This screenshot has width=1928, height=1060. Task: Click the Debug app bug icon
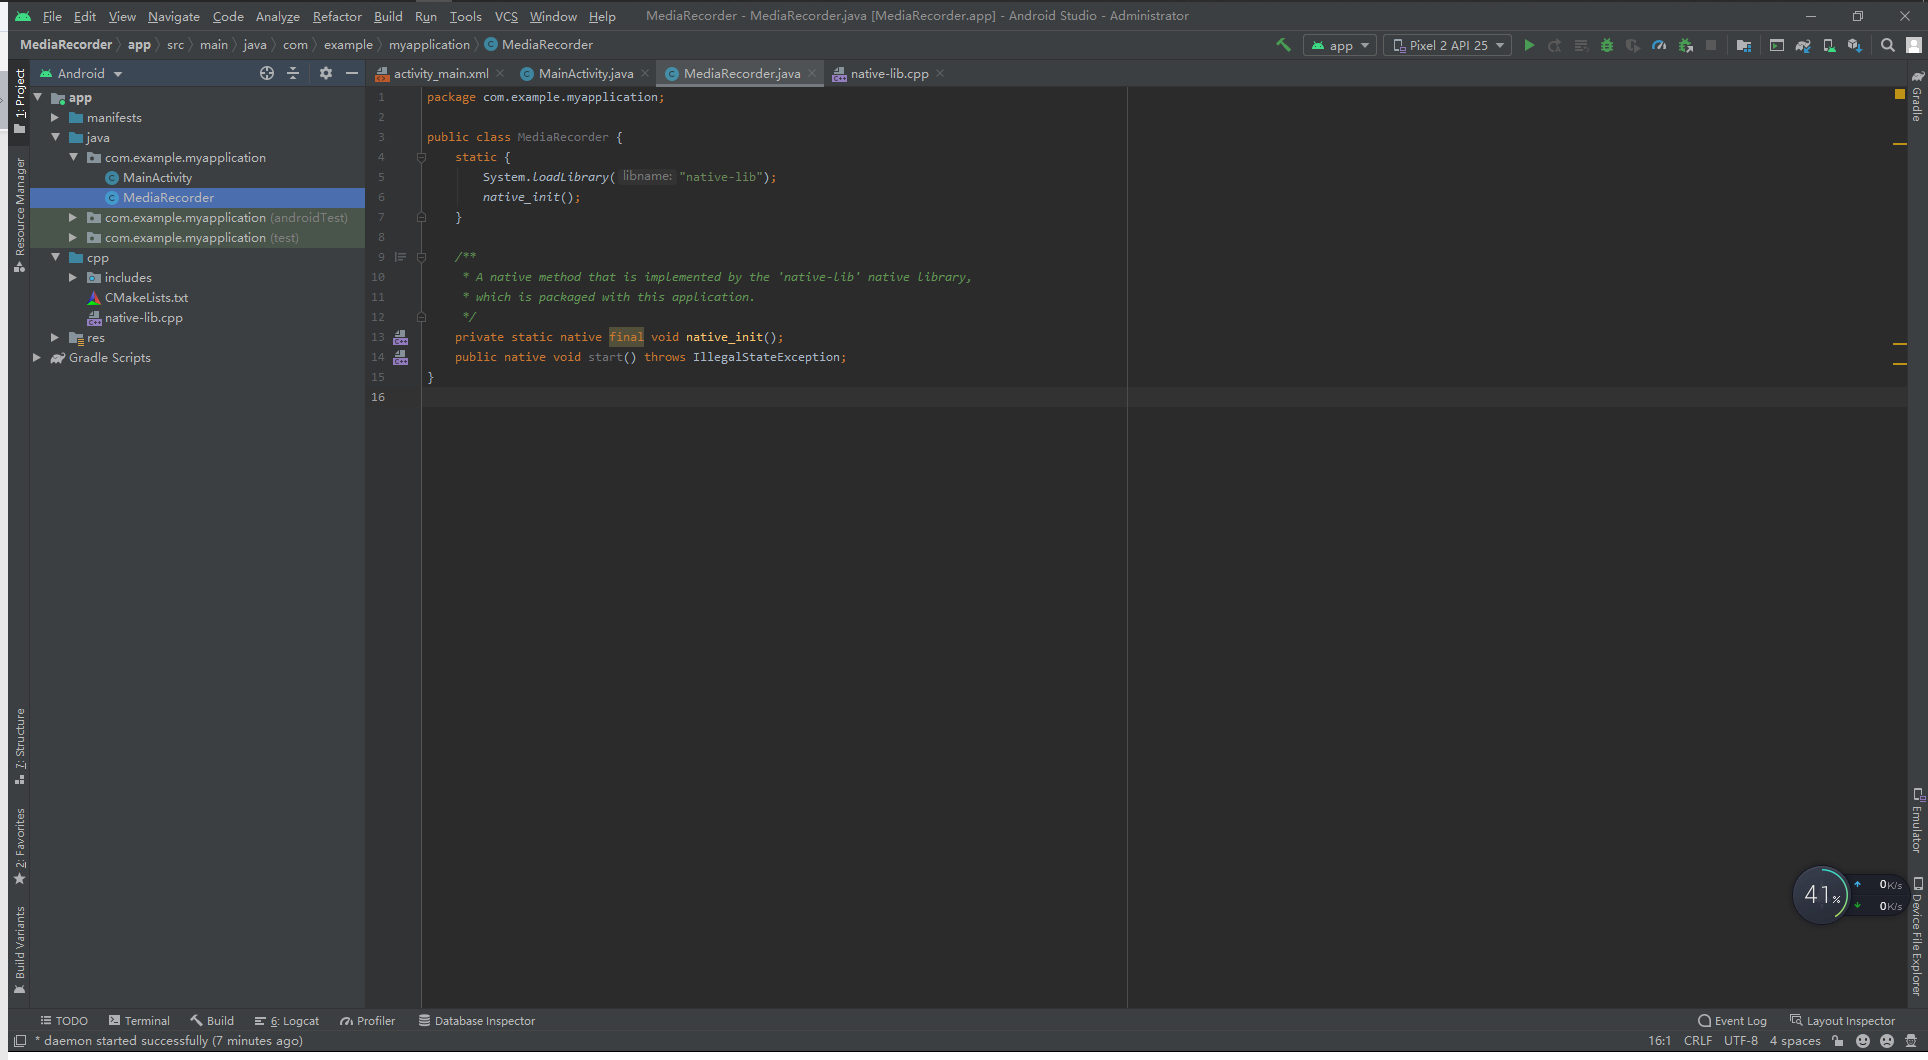tap(1607, 45)
